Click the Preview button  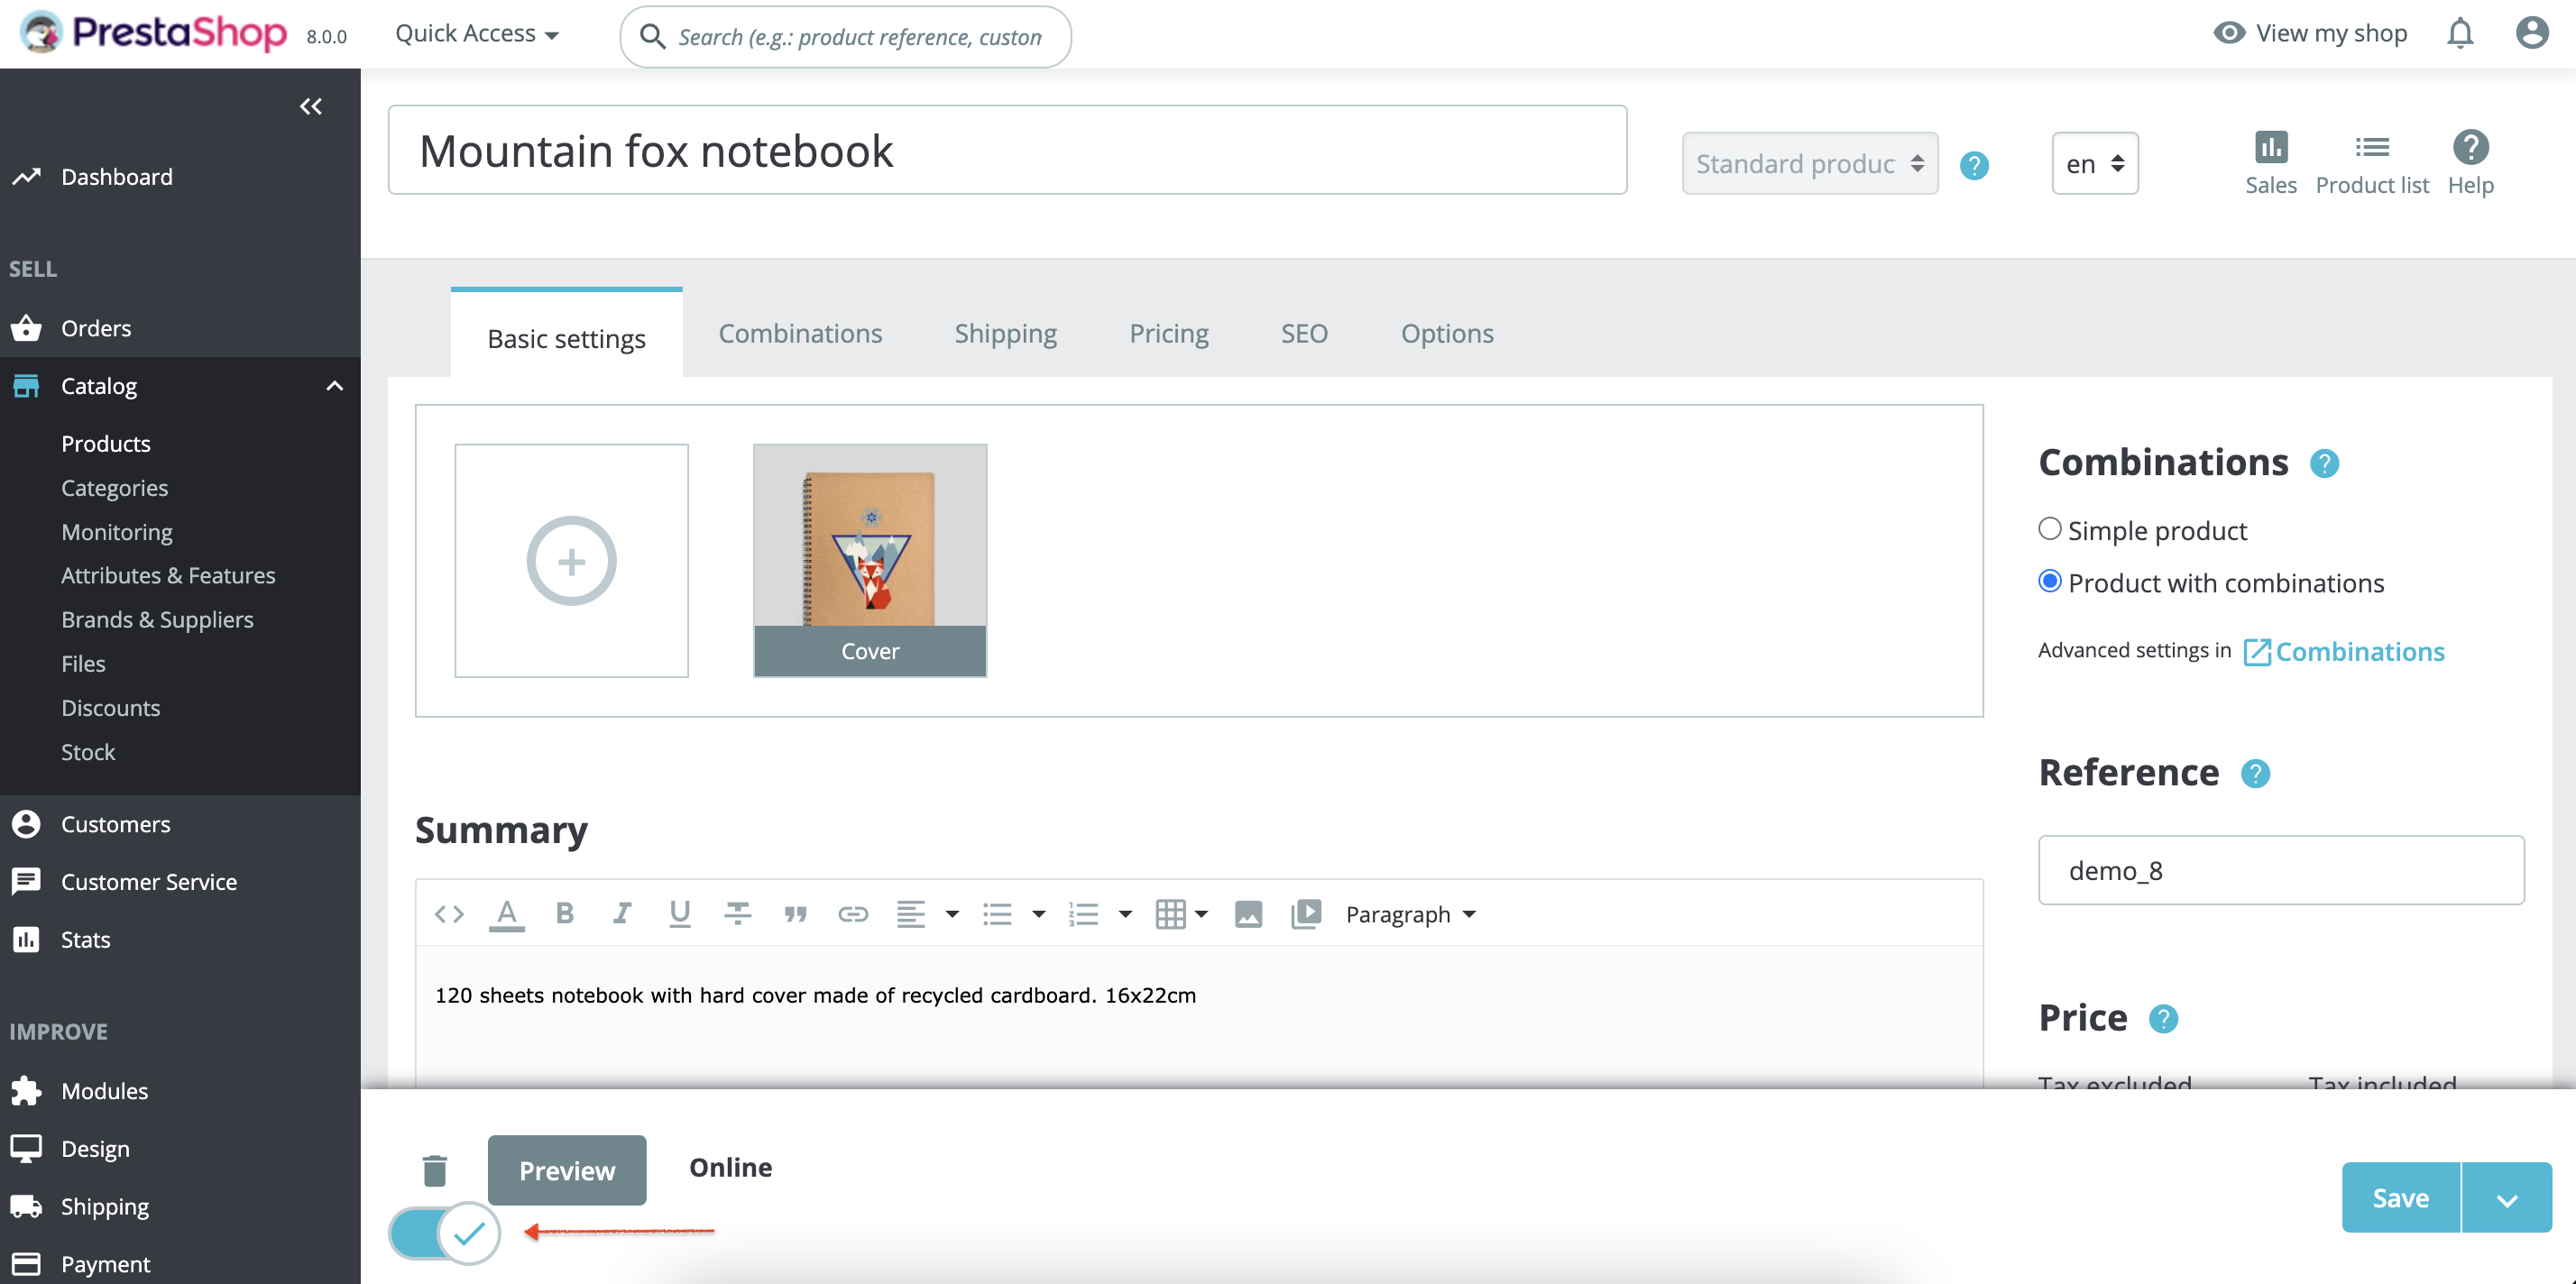[566, 1170]
